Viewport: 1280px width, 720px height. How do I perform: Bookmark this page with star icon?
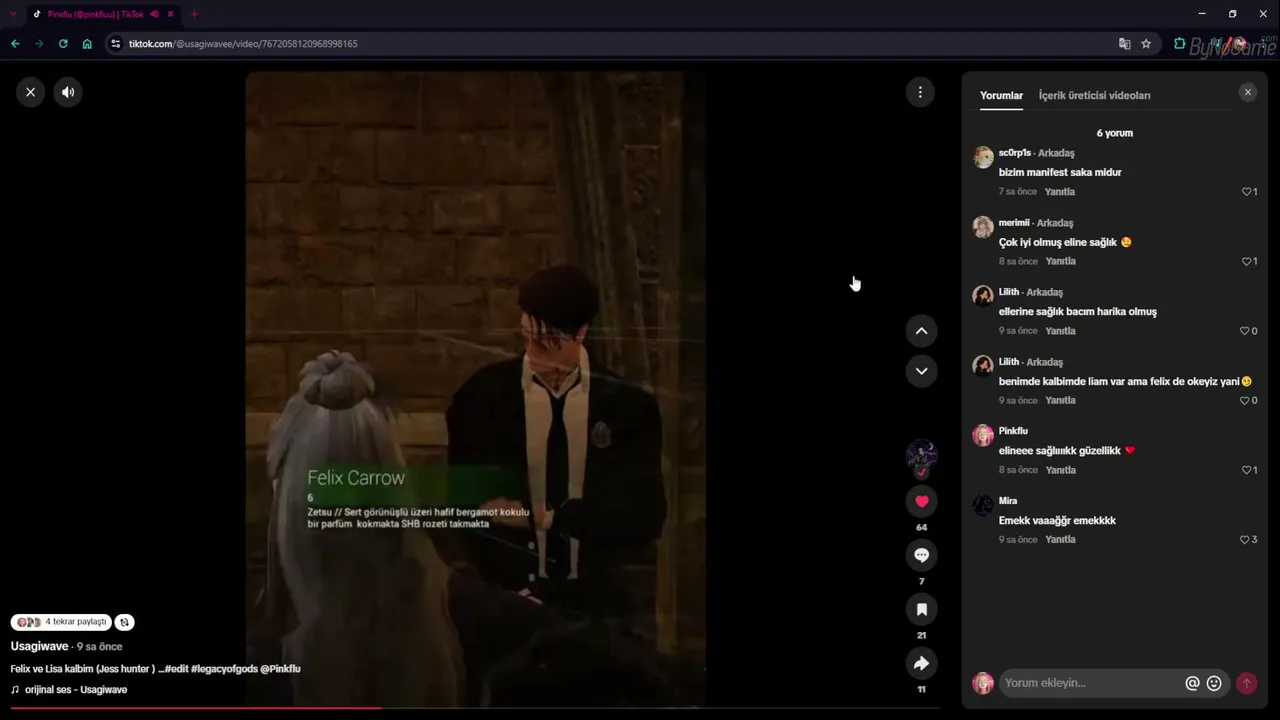1146,44
